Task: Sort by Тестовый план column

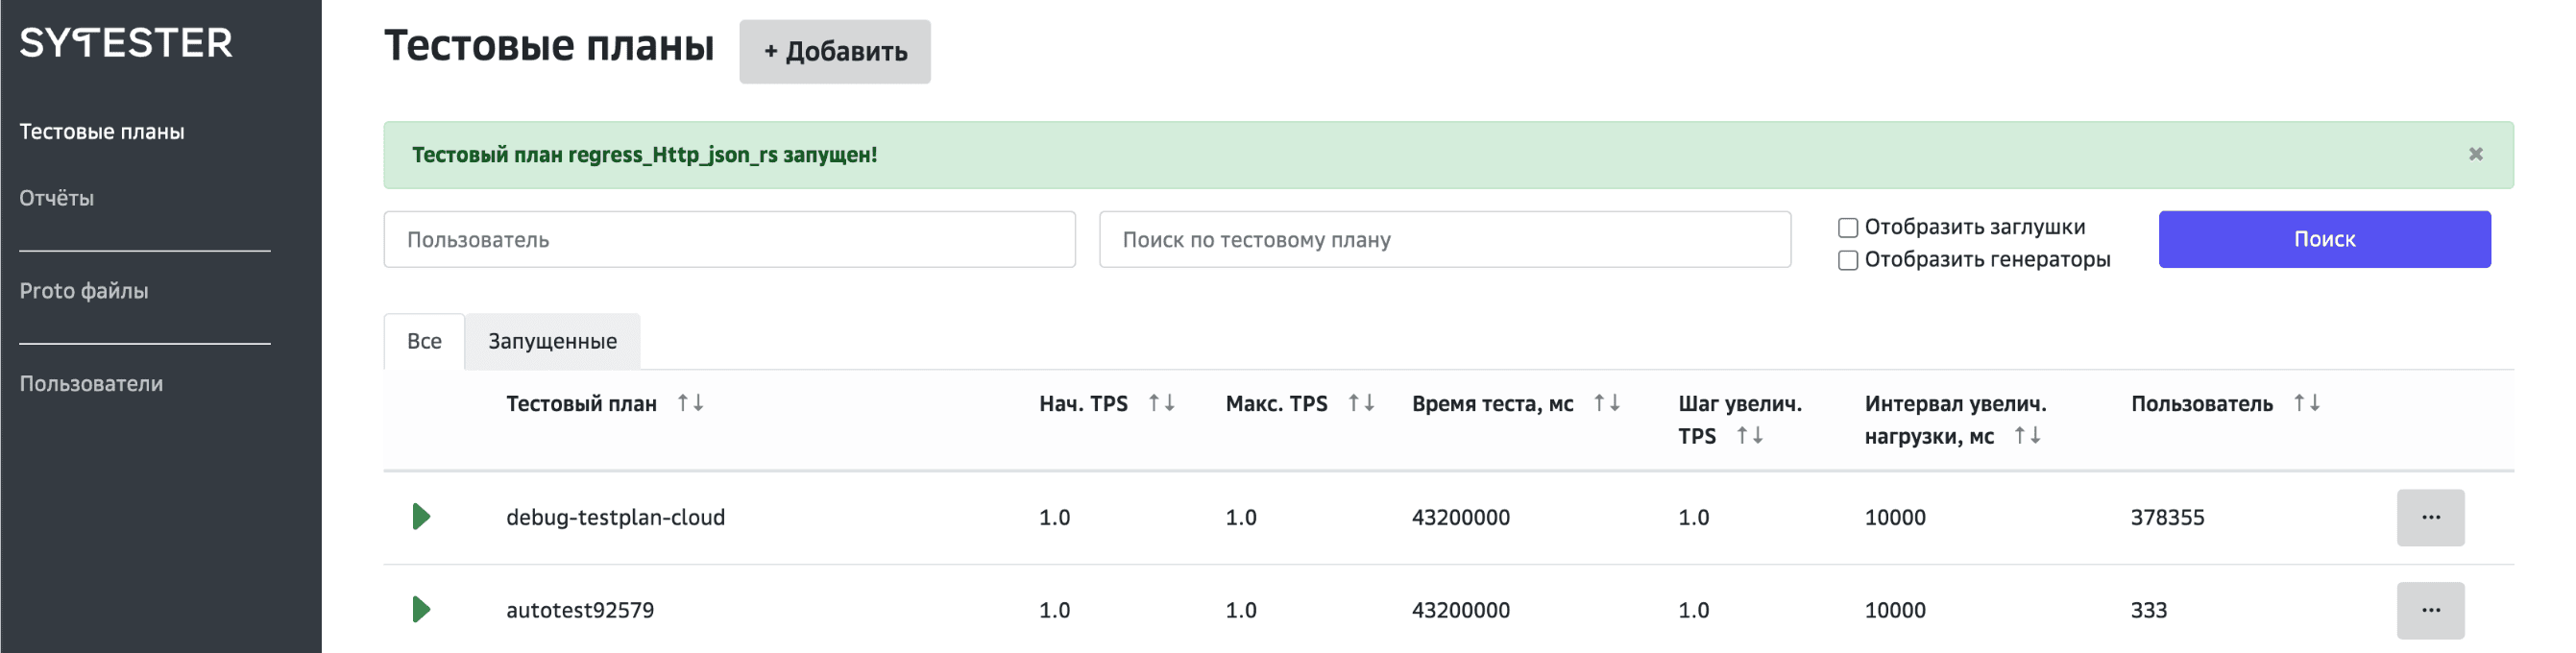Action: pyautogui.click(x=690, y=403)
